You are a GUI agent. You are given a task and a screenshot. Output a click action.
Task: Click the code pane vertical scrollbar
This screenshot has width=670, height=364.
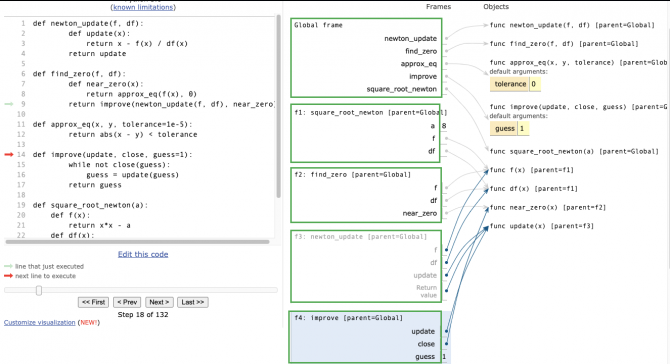(x=279, y=107)
